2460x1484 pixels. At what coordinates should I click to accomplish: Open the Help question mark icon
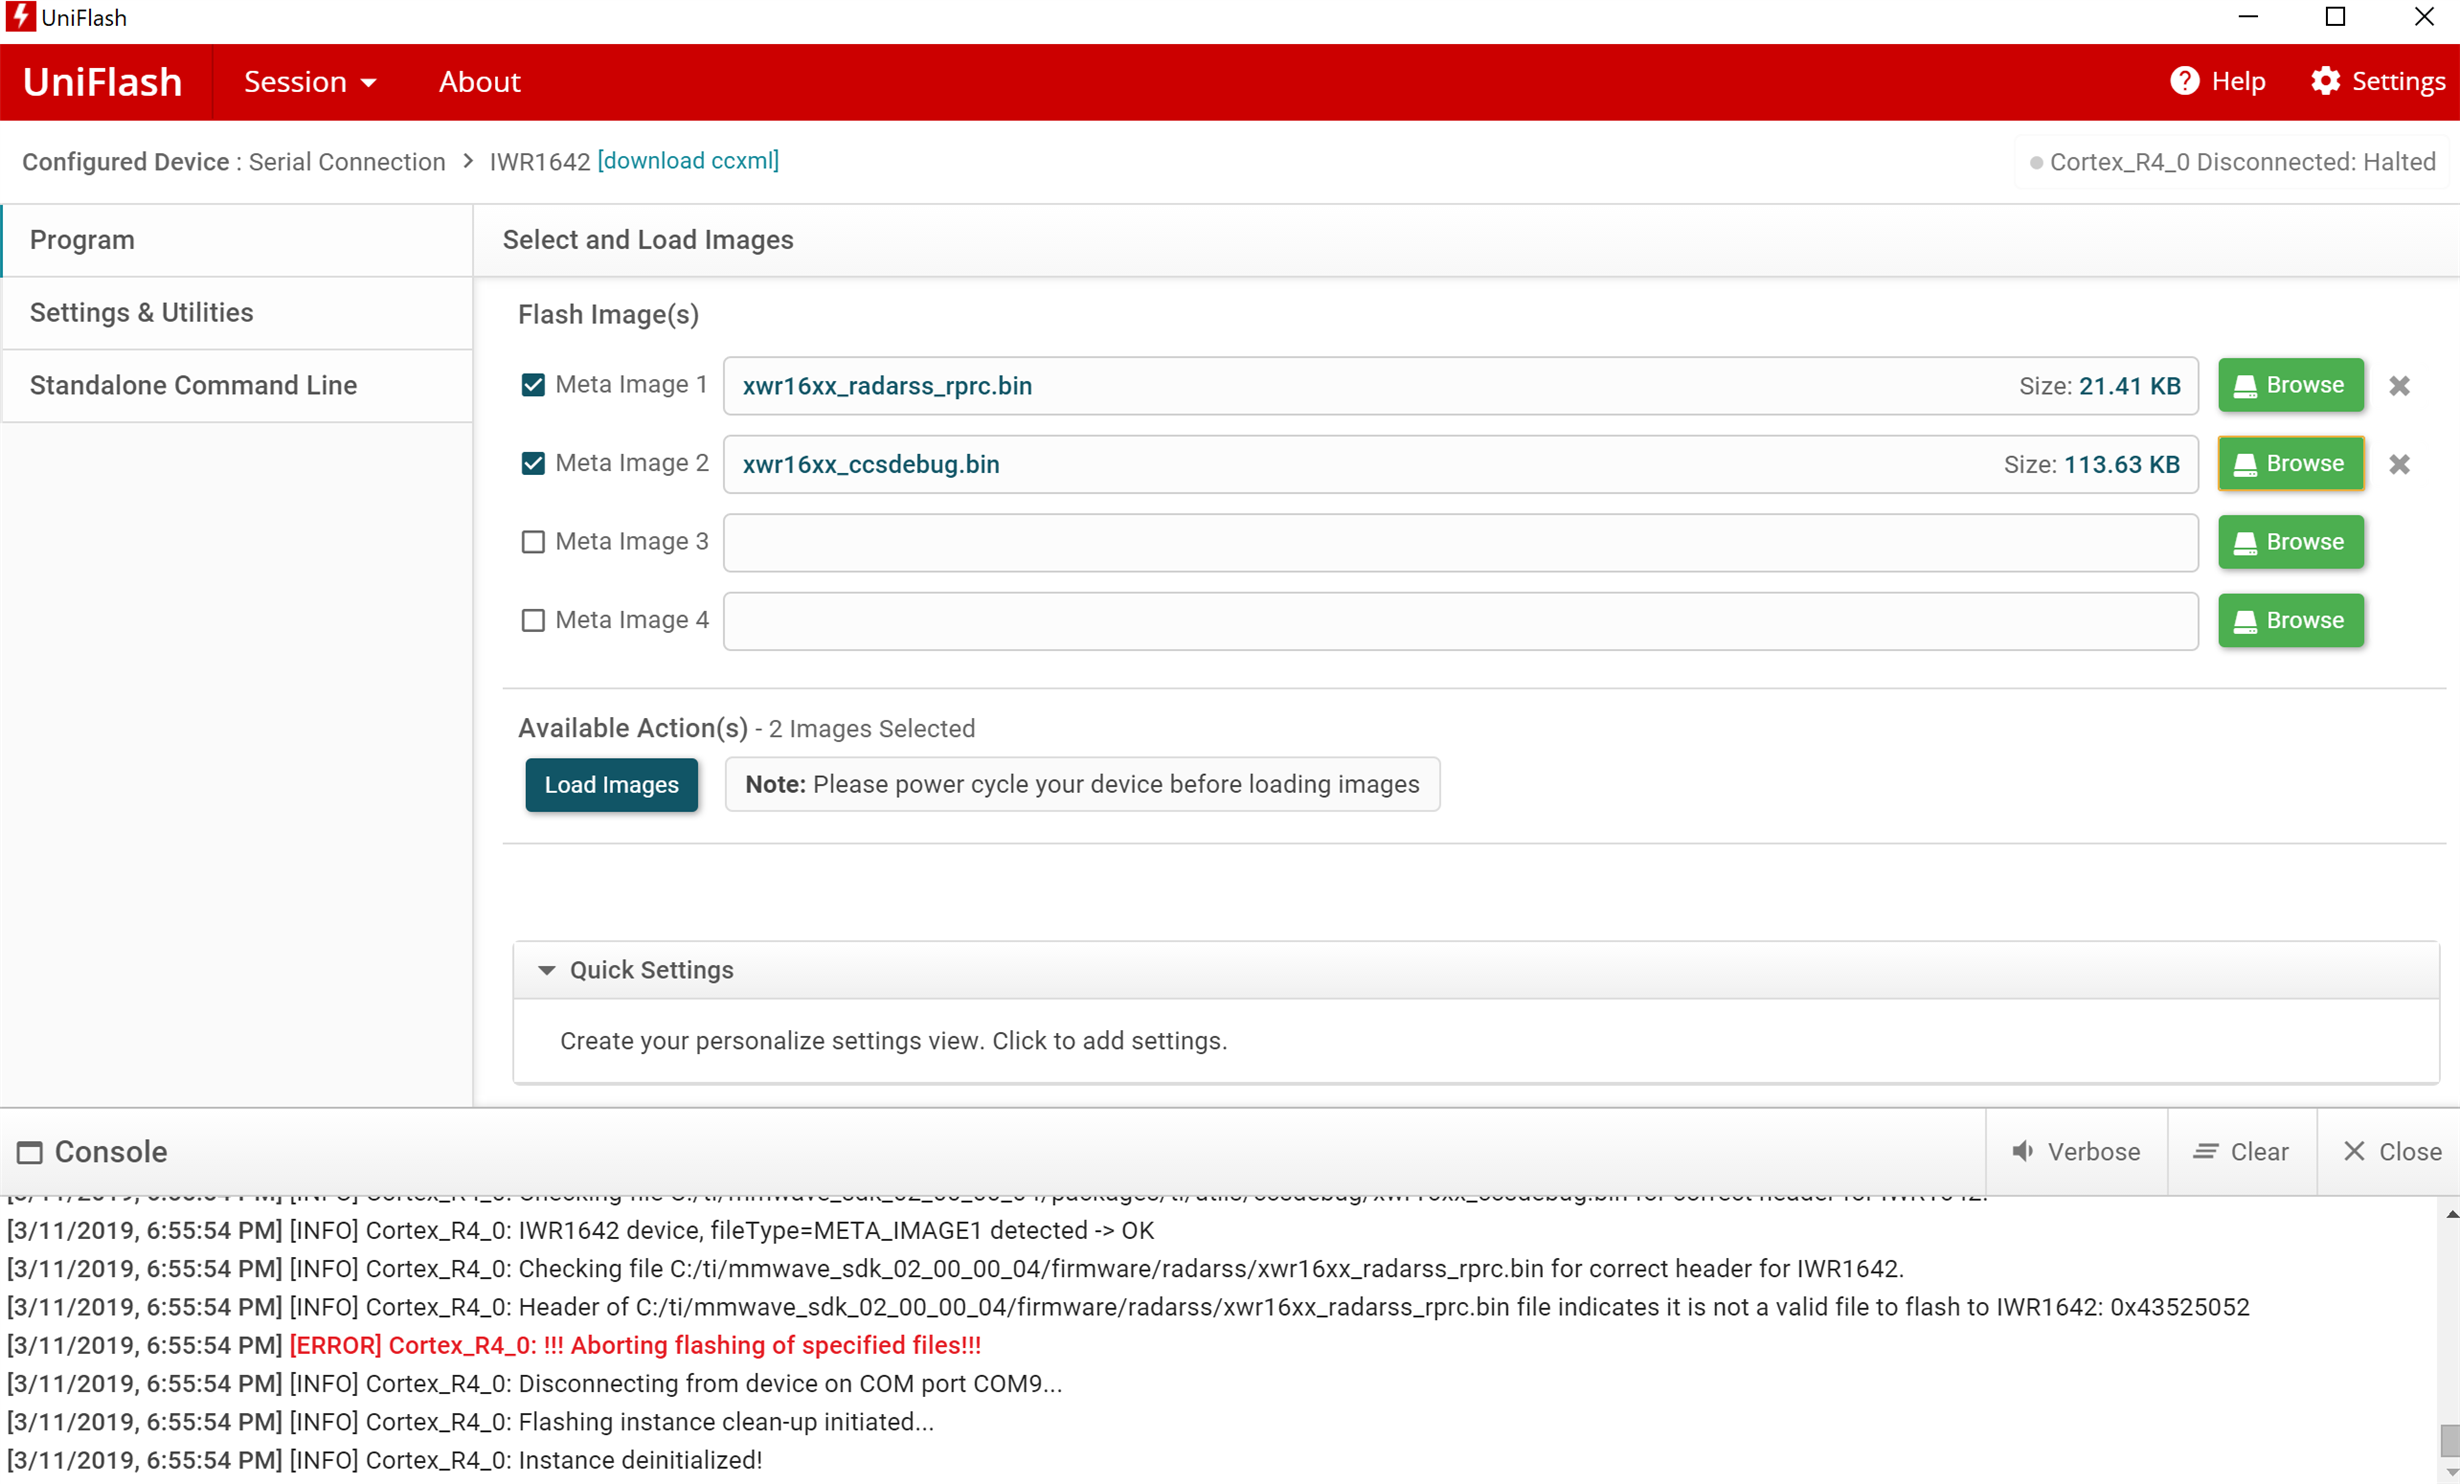click(x=2184, y=81)
